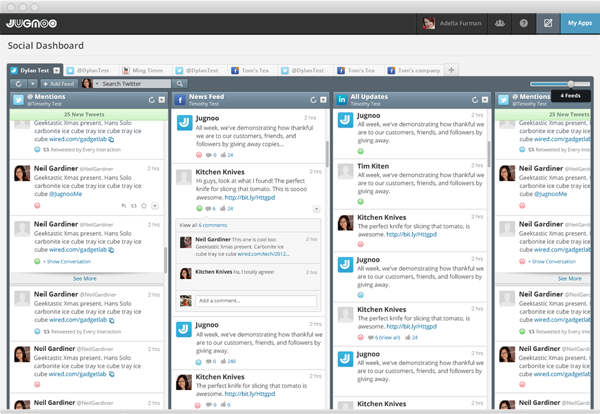Like the Kitchen Knives News Feed post
Image resolution: width=600 pixels, height=414 pixels.
coord(182,208)
